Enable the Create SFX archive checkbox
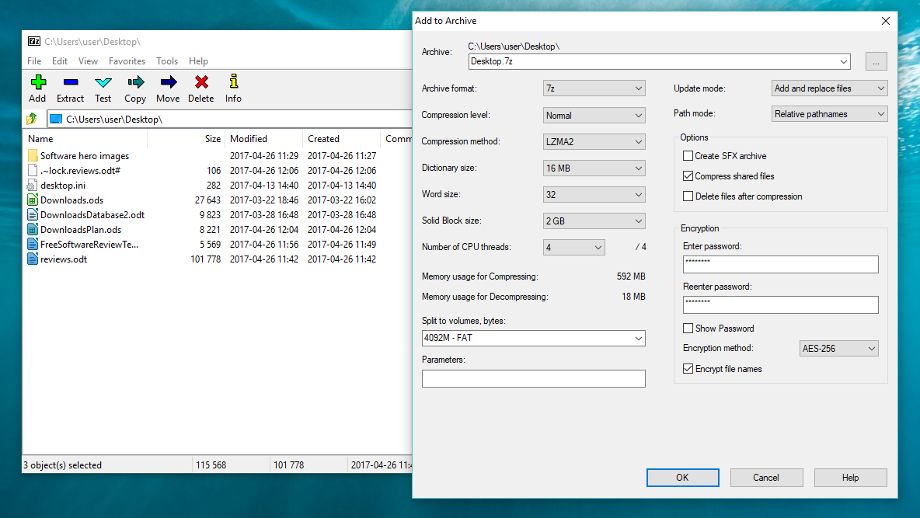Screen dimensions: 920x518 [687, 156]
